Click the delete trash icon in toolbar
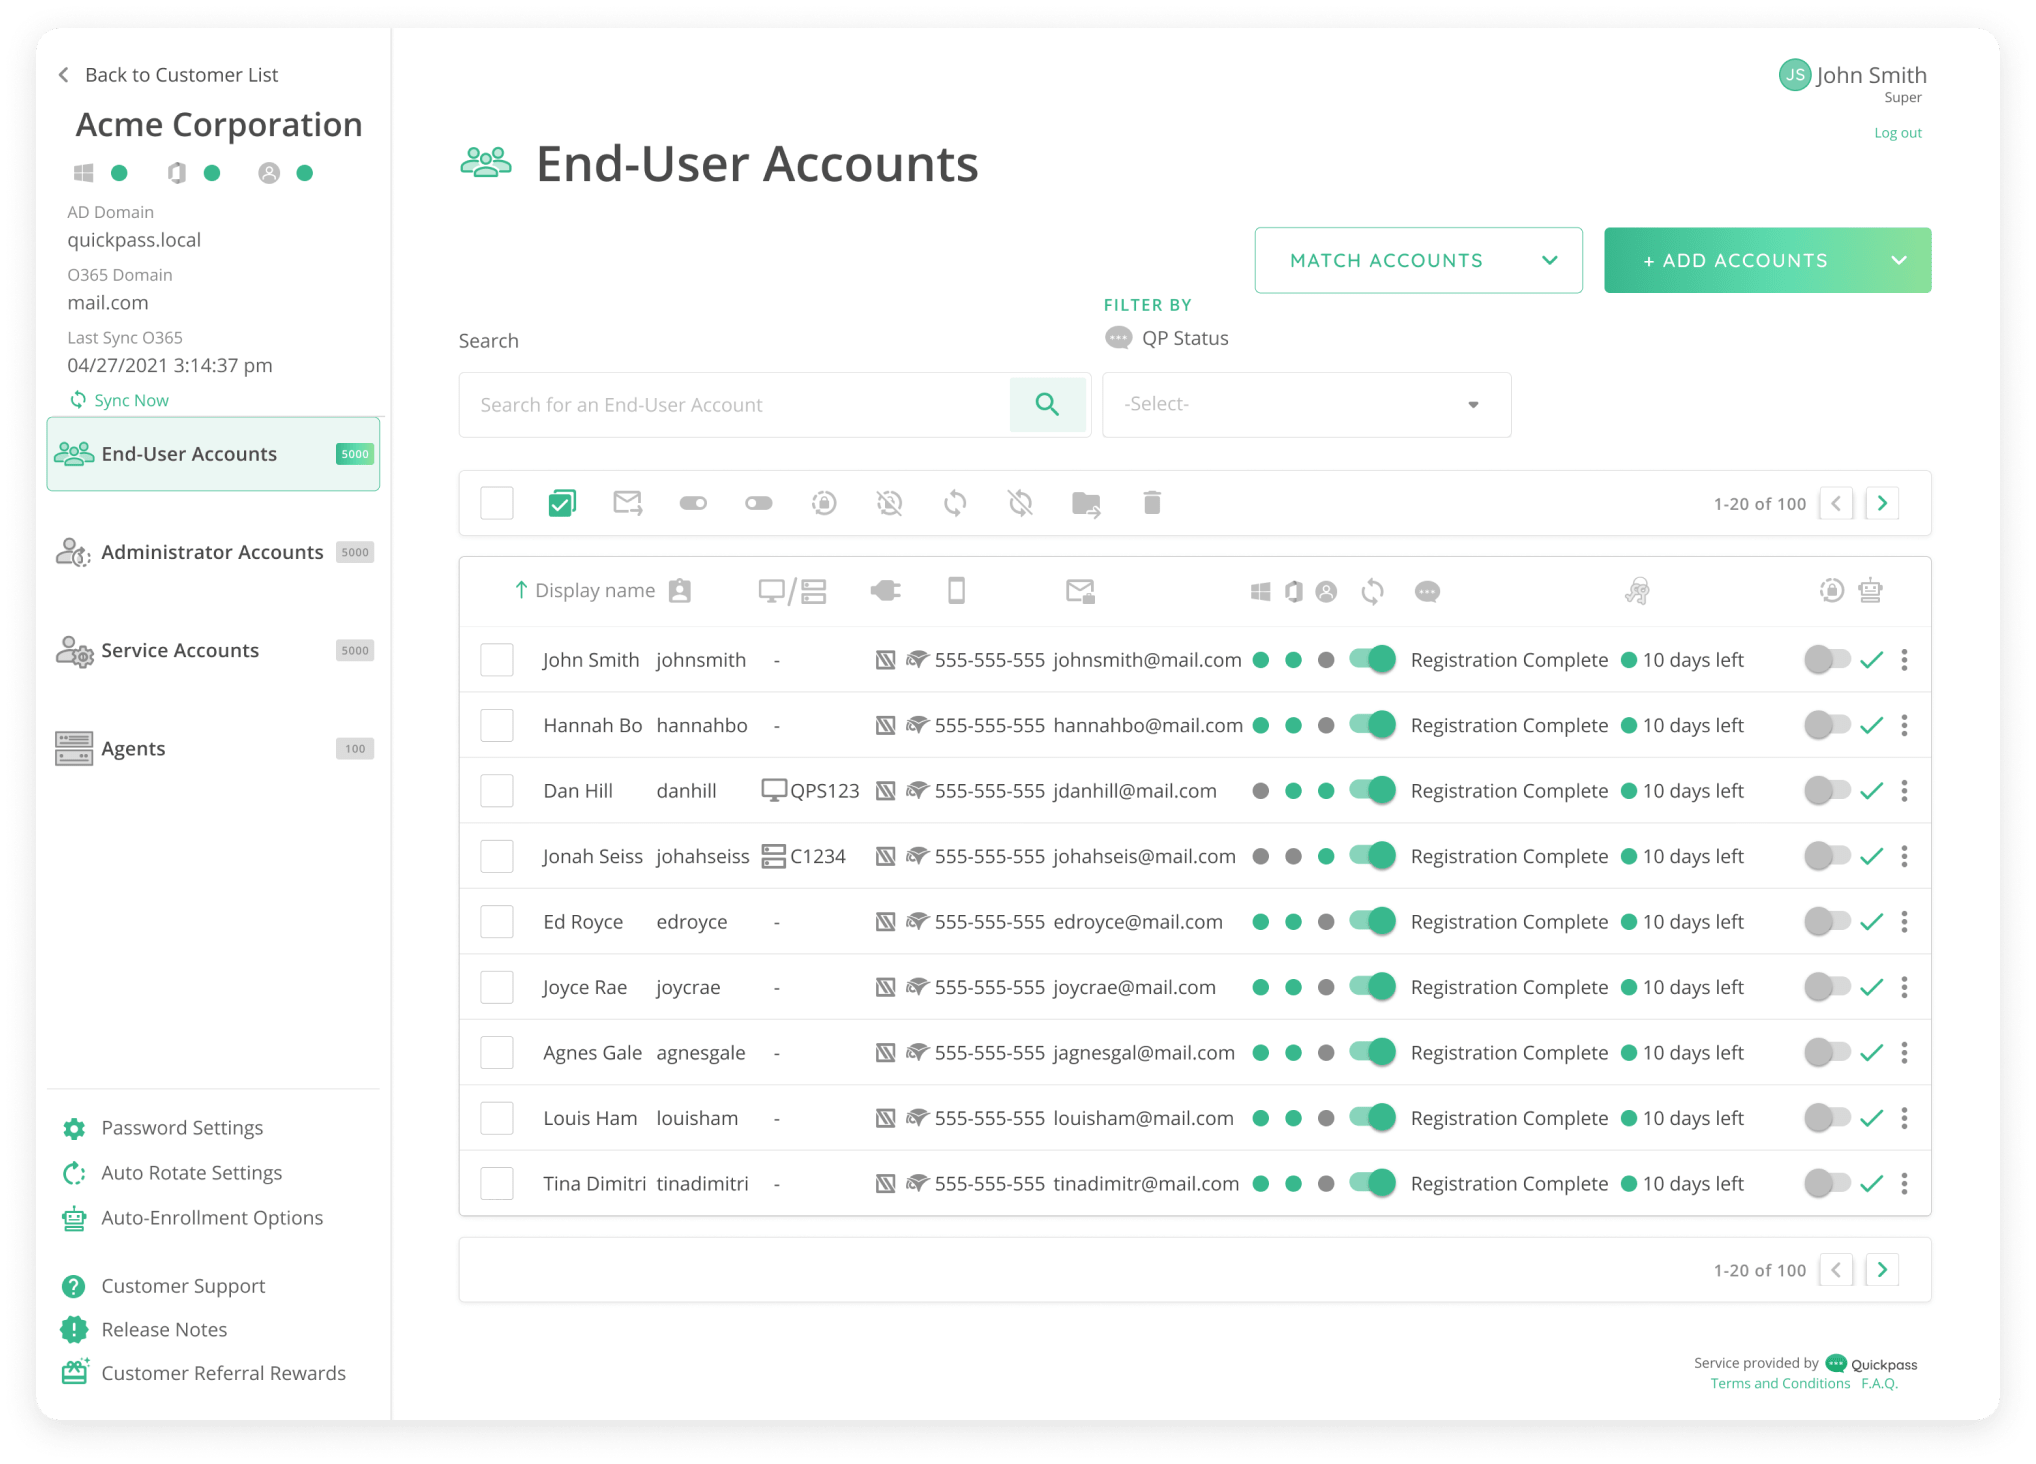 point(1152,503)
